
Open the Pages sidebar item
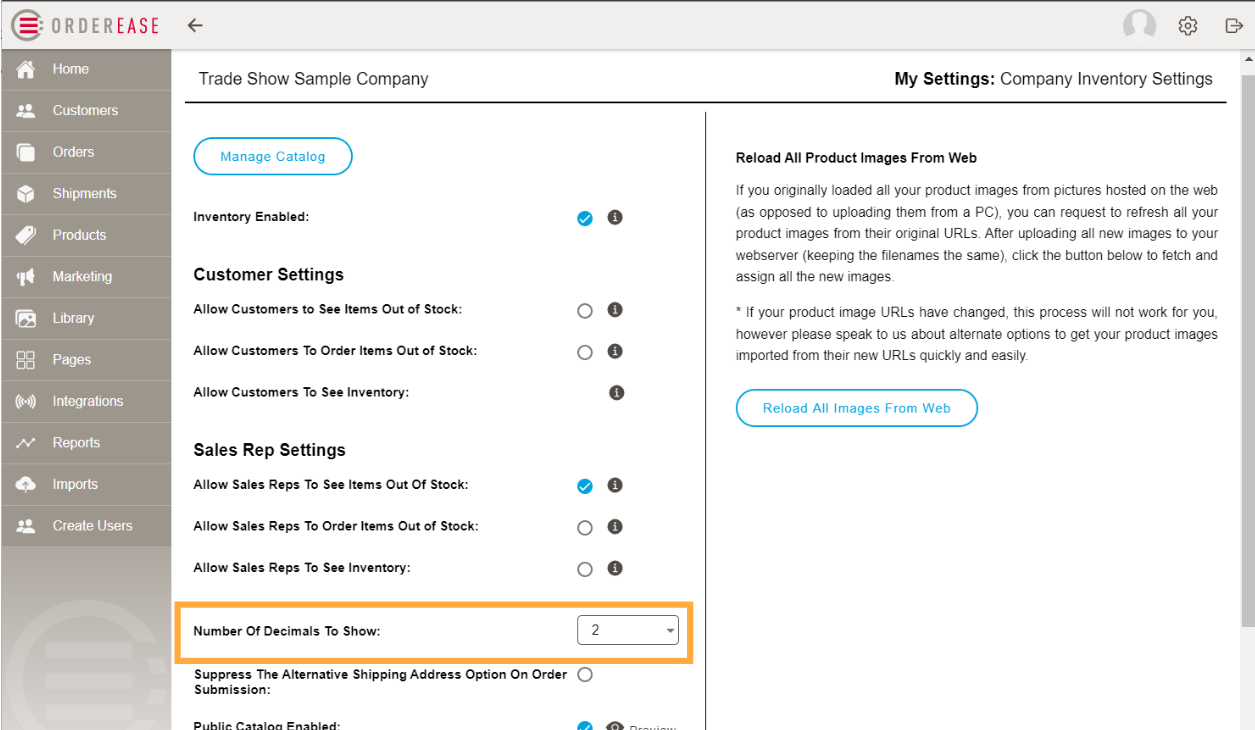(x=70, y=359)
